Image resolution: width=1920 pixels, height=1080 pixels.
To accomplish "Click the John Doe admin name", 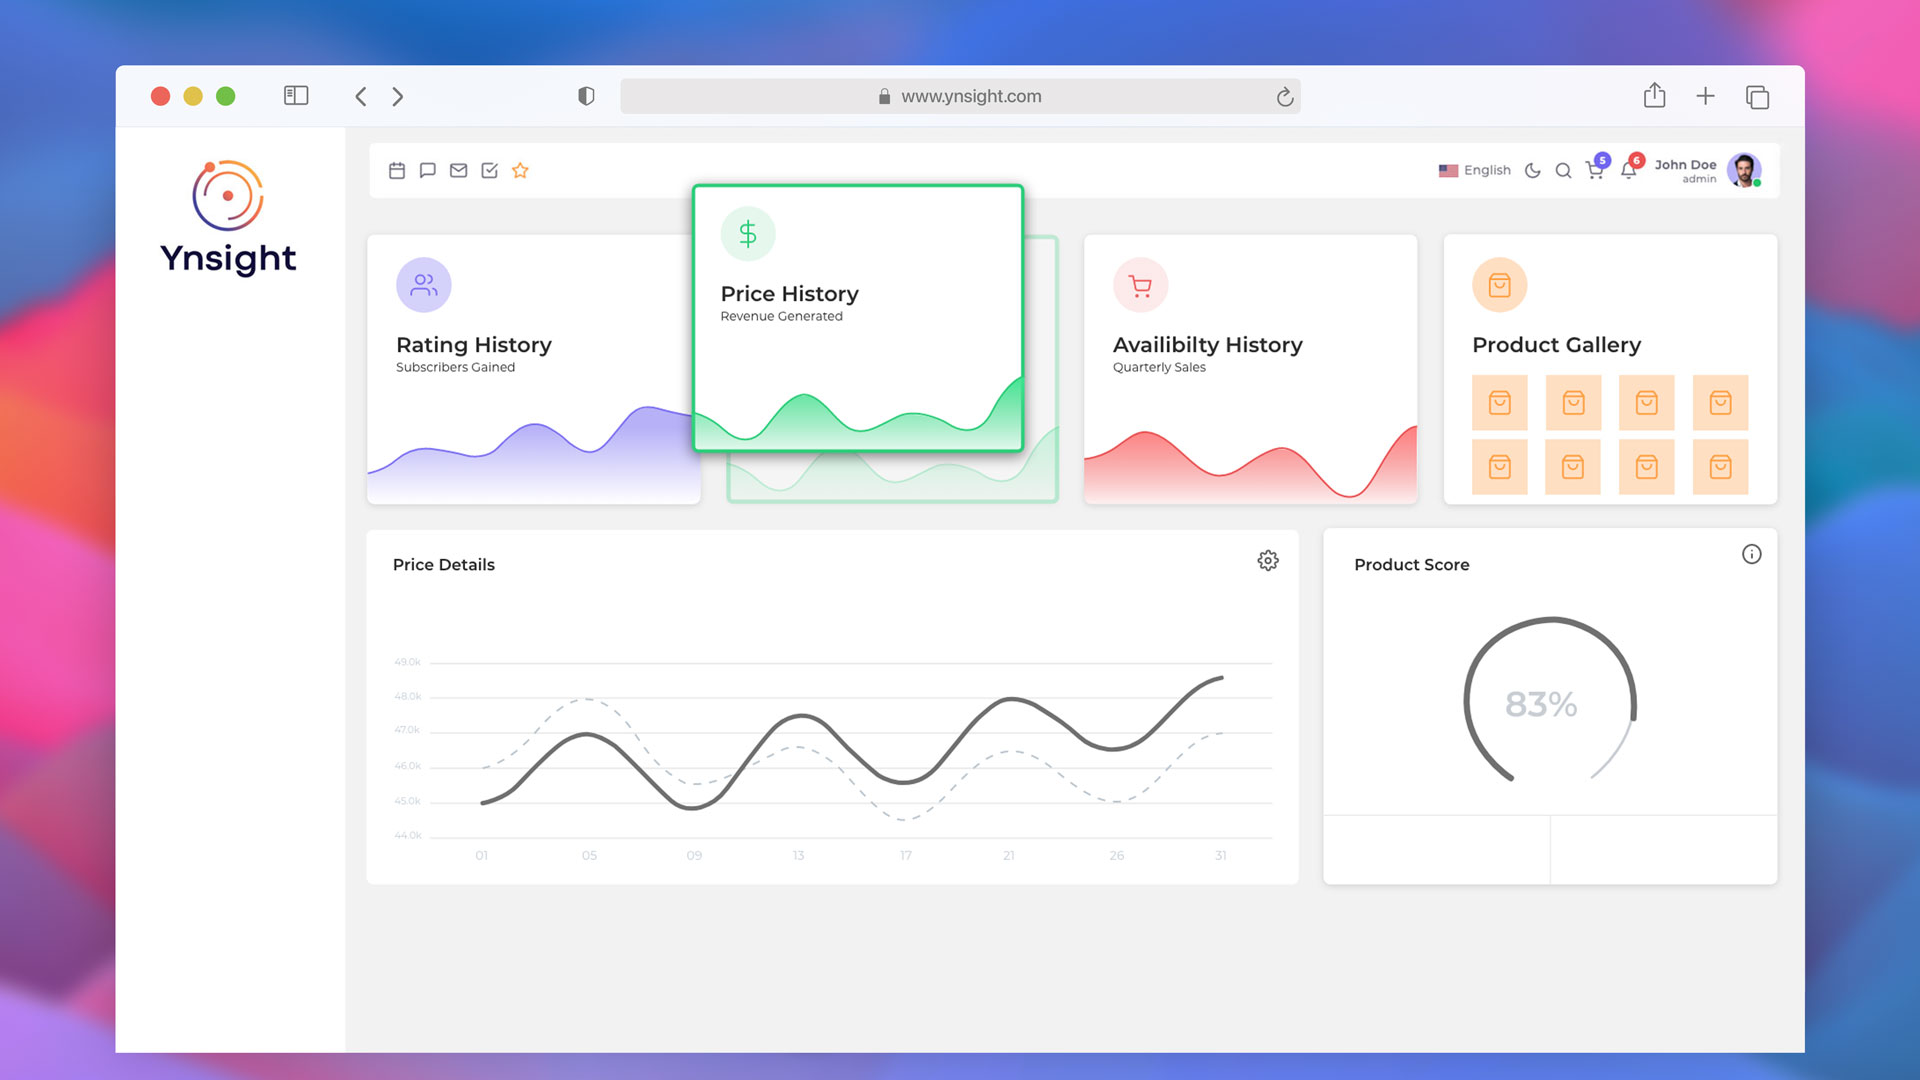I will click(x=1686, y=171).
